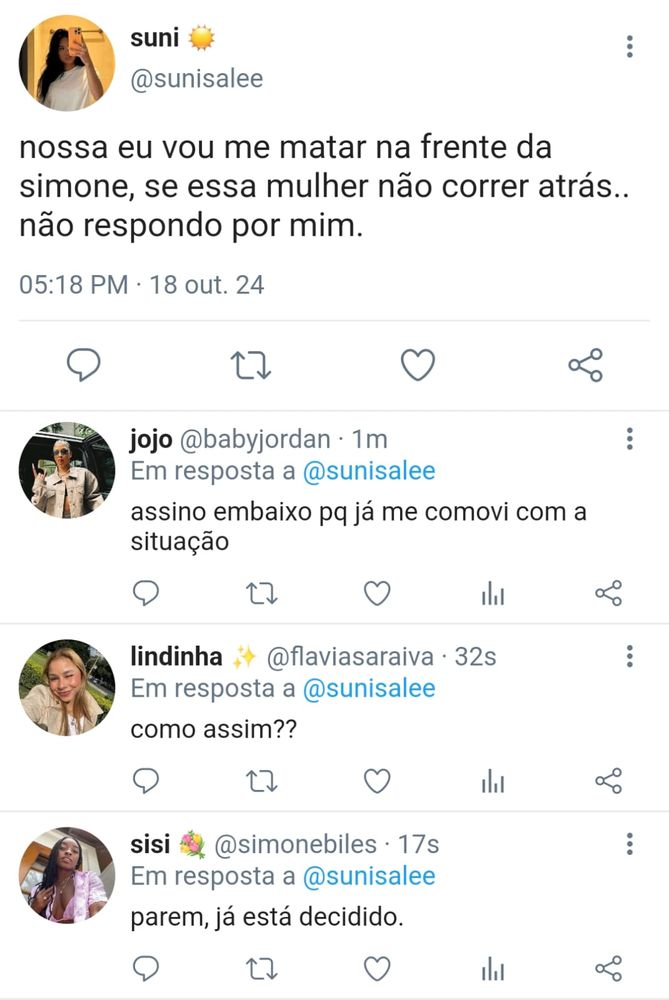Open more options on lindinha's reply
This screenshot has height=1000, width=669.
pos(629,656)
